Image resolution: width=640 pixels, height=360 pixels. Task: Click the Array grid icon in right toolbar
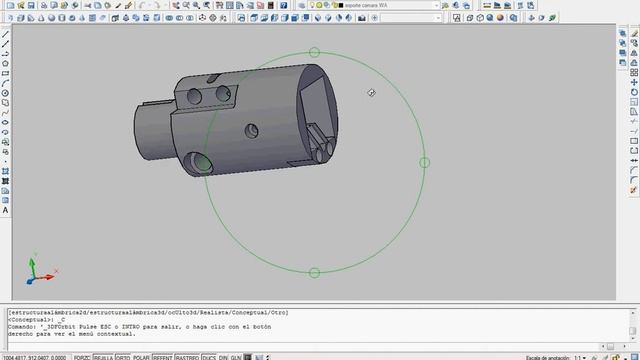(x=634, y=73)
